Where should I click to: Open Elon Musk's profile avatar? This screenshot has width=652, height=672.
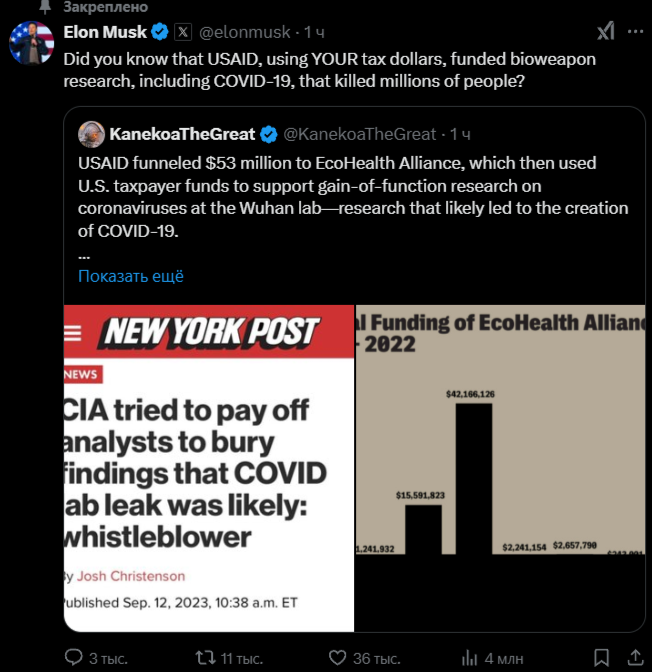(x=31, y=43)
